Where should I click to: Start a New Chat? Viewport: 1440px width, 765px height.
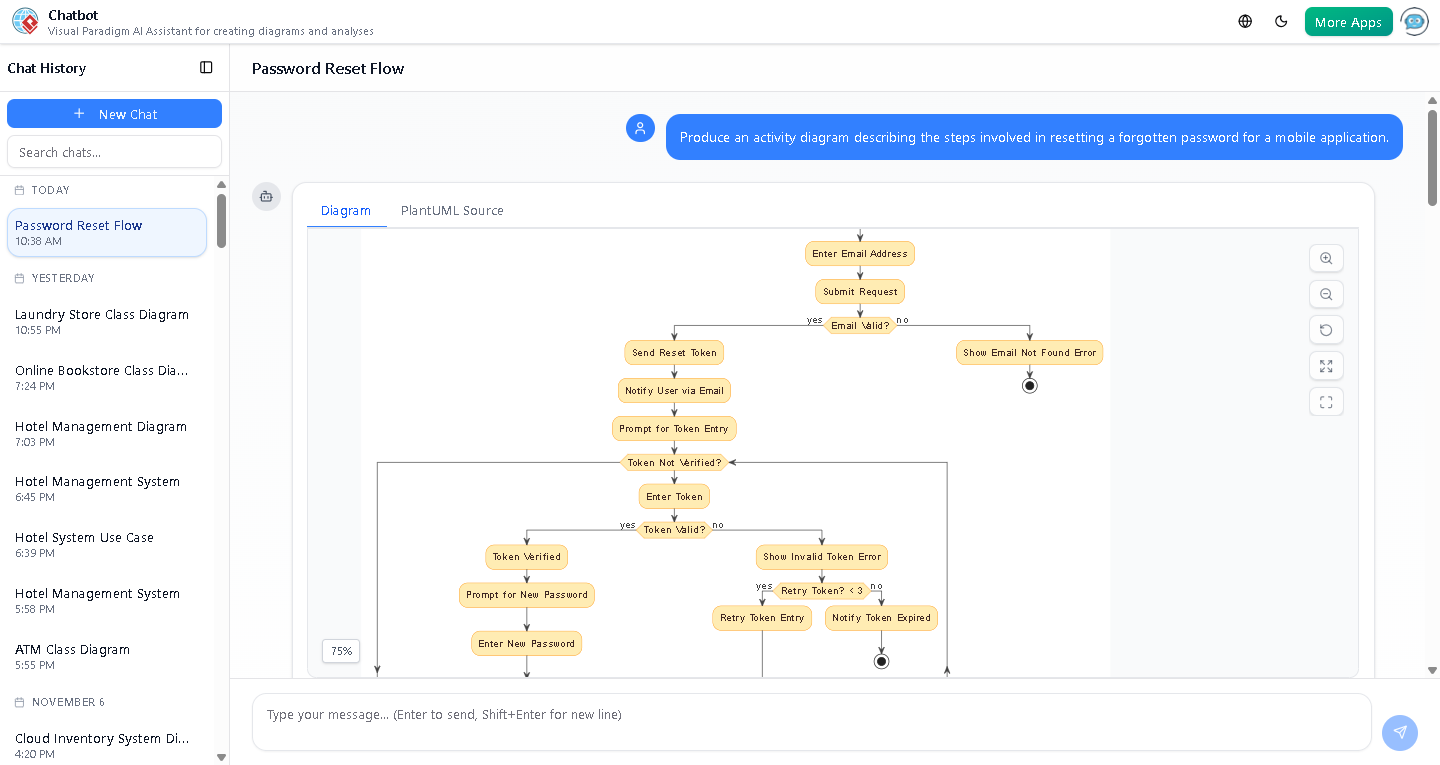[114, 113]
